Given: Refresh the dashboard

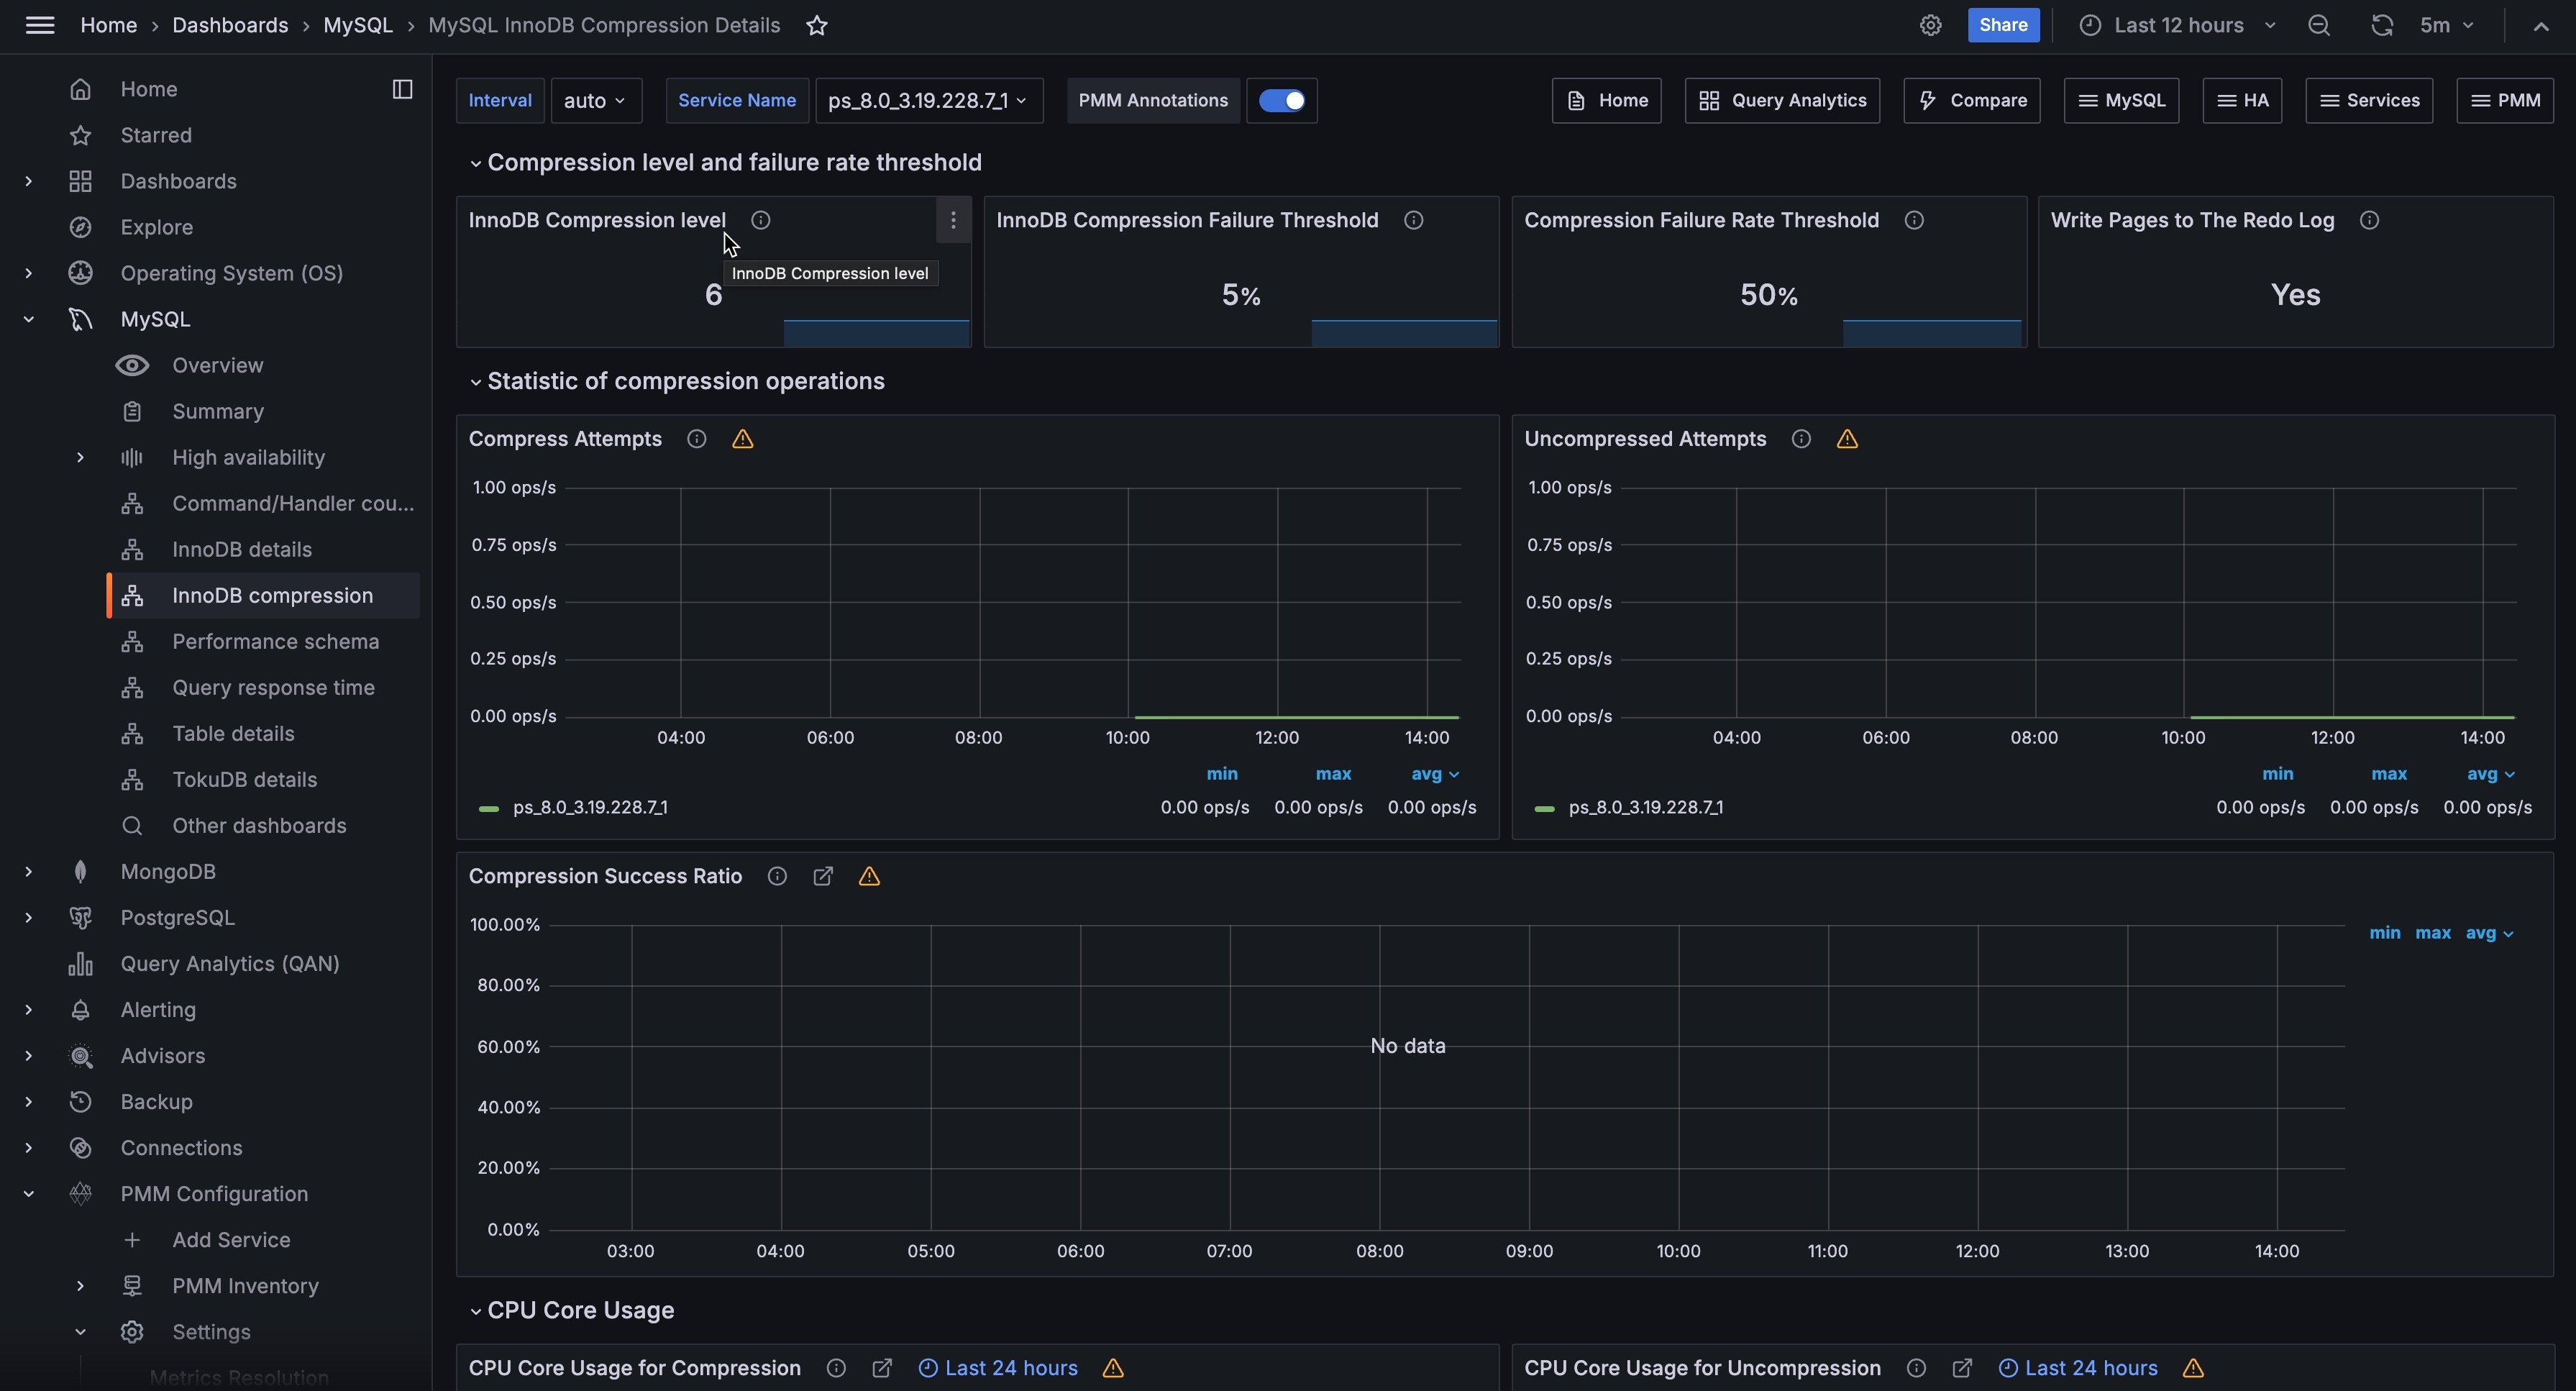Looking at the screenshot, I should (x=2382, y=26).
